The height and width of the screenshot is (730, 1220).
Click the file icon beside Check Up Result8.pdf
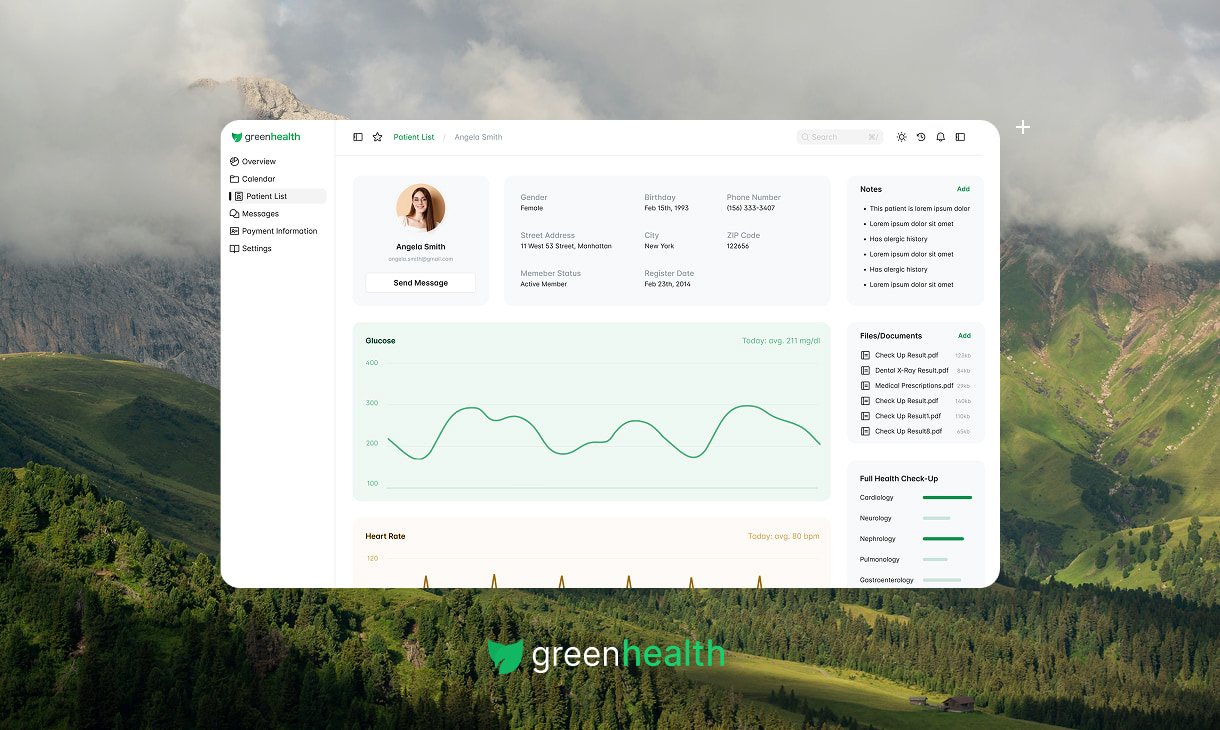pos(865,431)
